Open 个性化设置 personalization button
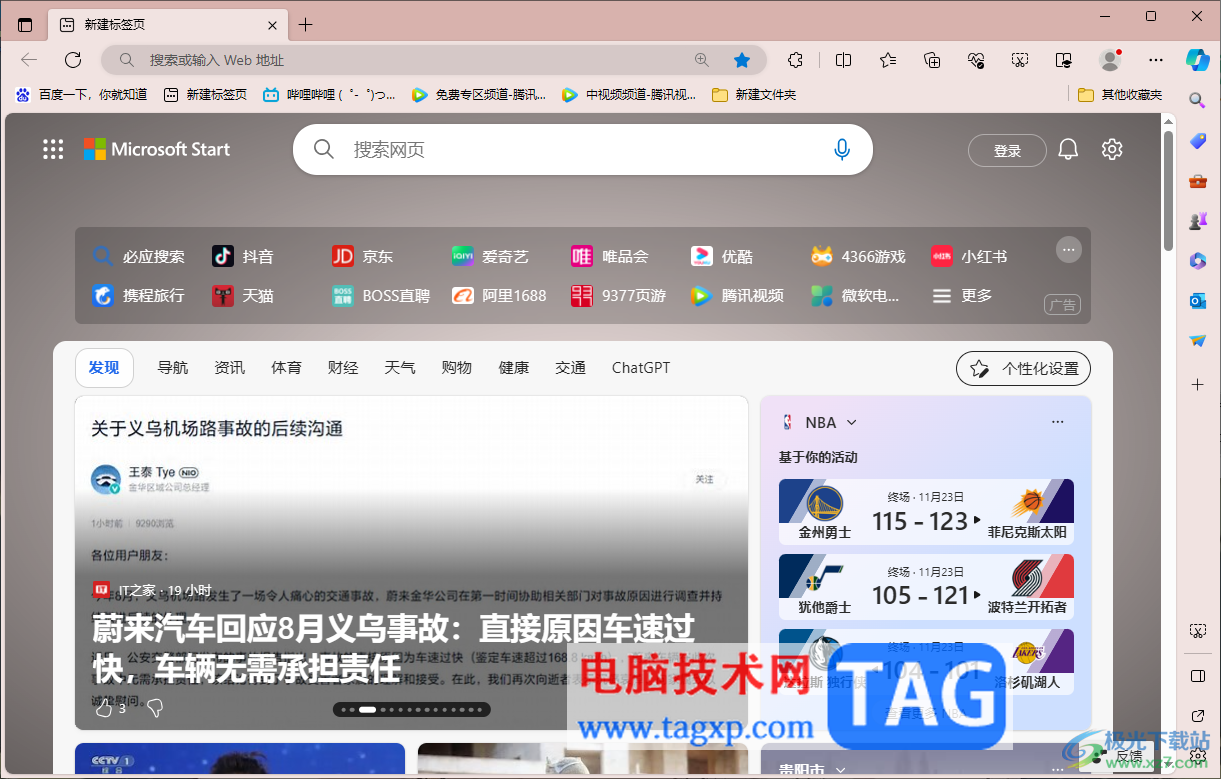This screenshot has width=1221, height=779. pos(1023,368)
